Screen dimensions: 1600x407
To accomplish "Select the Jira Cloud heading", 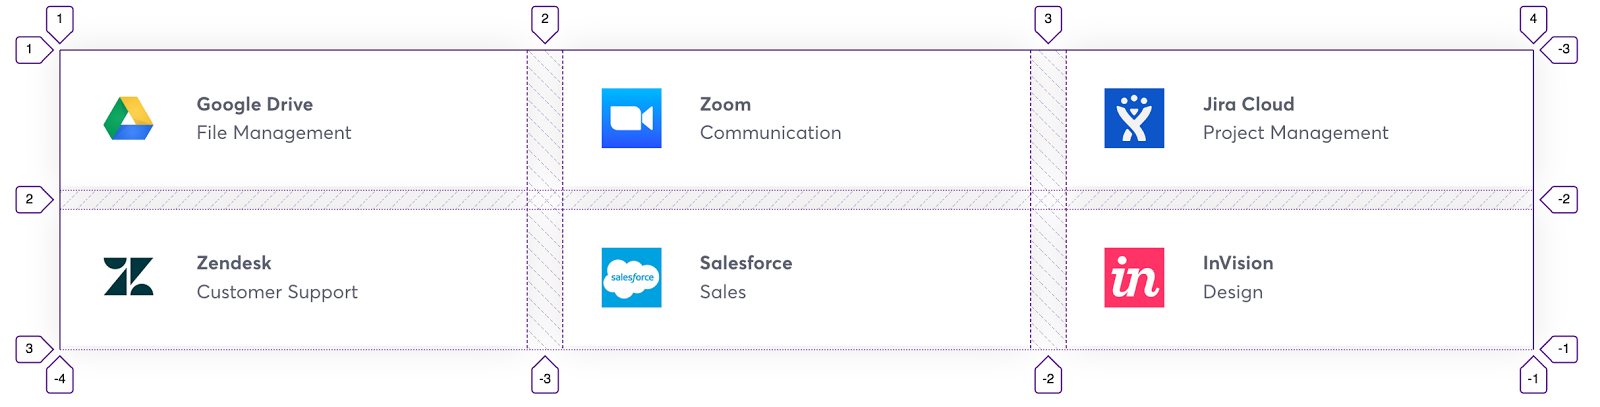I will tap(1248, 104).
